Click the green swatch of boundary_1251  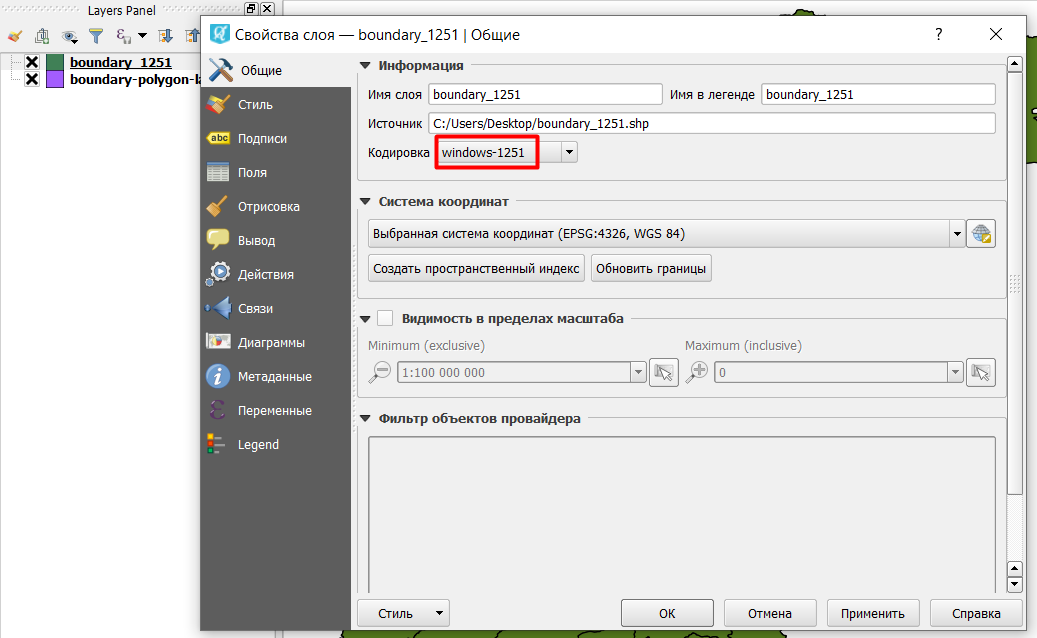pyautogui.click(x=55, y=61)
